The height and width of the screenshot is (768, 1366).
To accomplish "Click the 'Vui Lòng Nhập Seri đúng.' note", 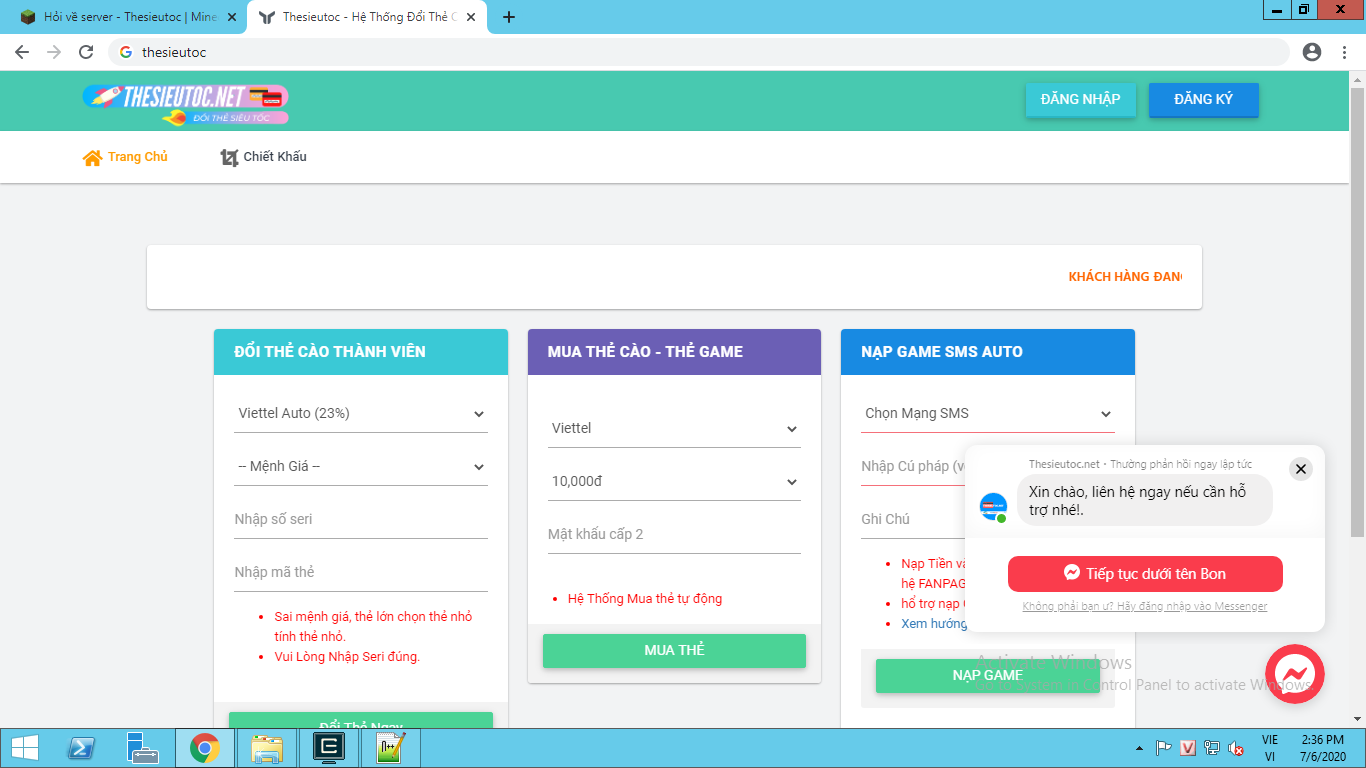I will pos(347,657).
